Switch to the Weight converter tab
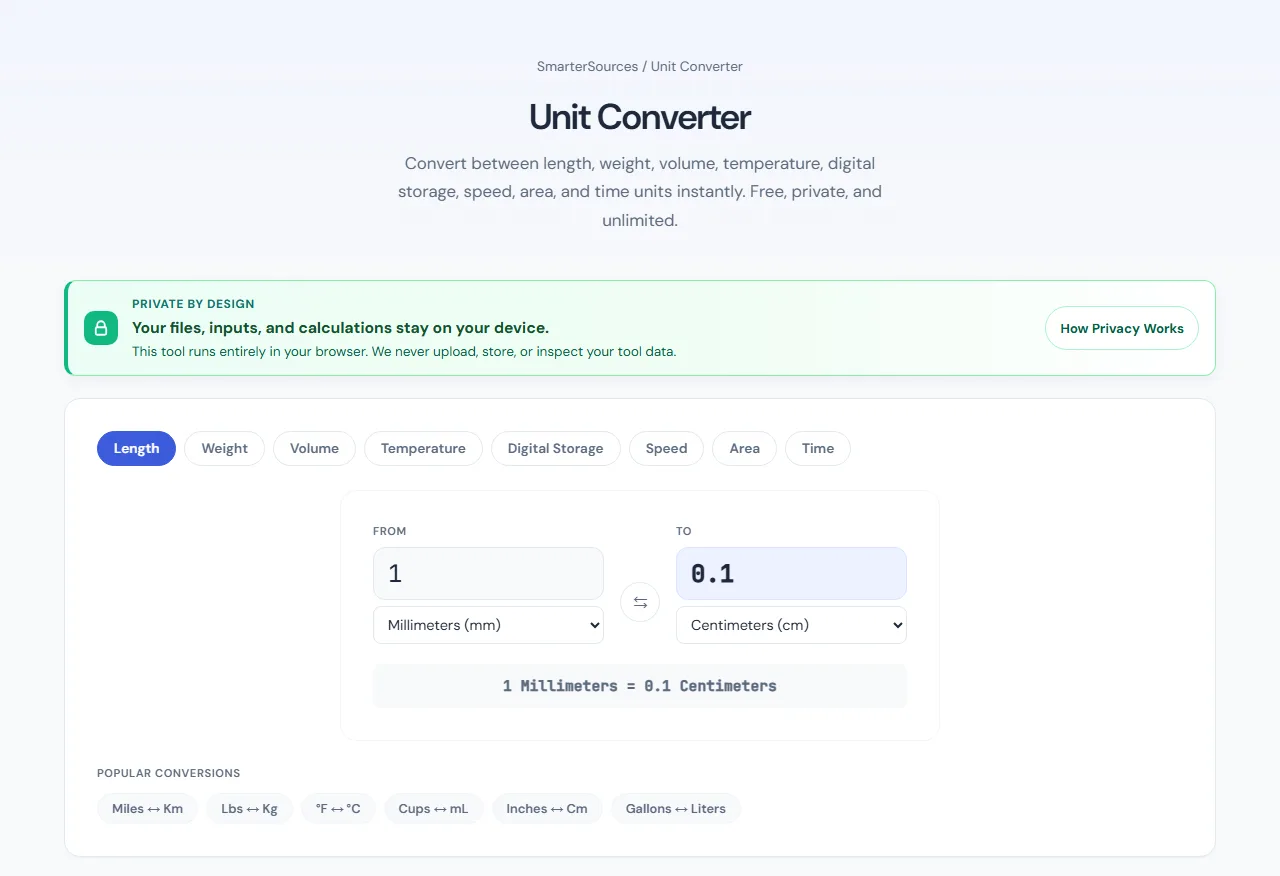Viewport: 1280px width, 876px height. (224, 448)
